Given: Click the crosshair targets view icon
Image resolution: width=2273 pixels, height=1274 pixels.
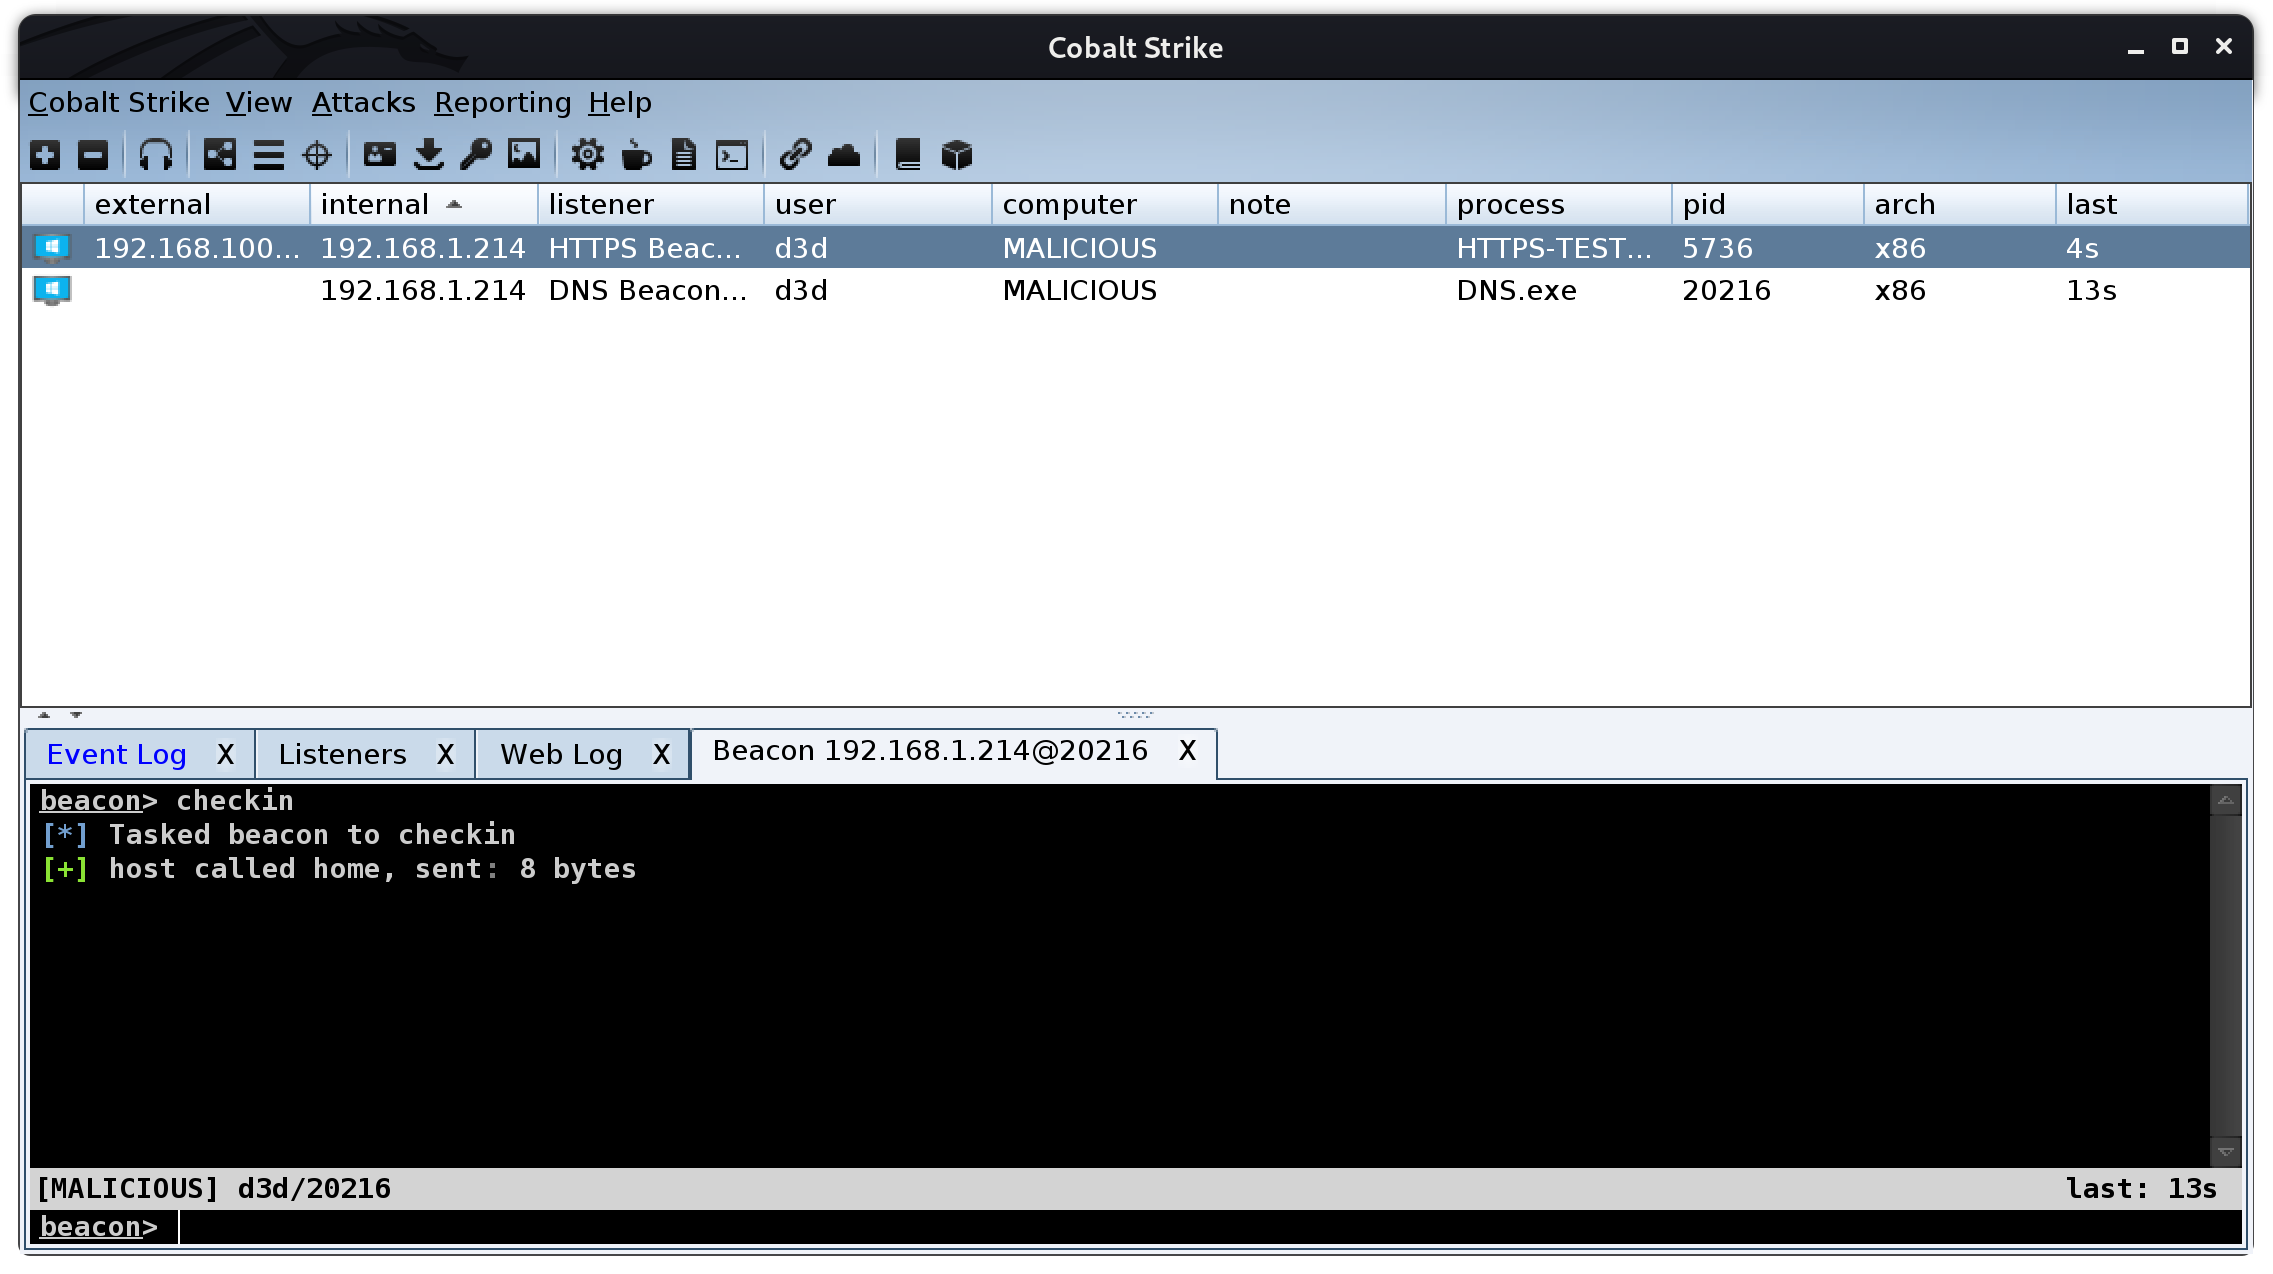Looking at the screenshot, I should pos(317,155).
